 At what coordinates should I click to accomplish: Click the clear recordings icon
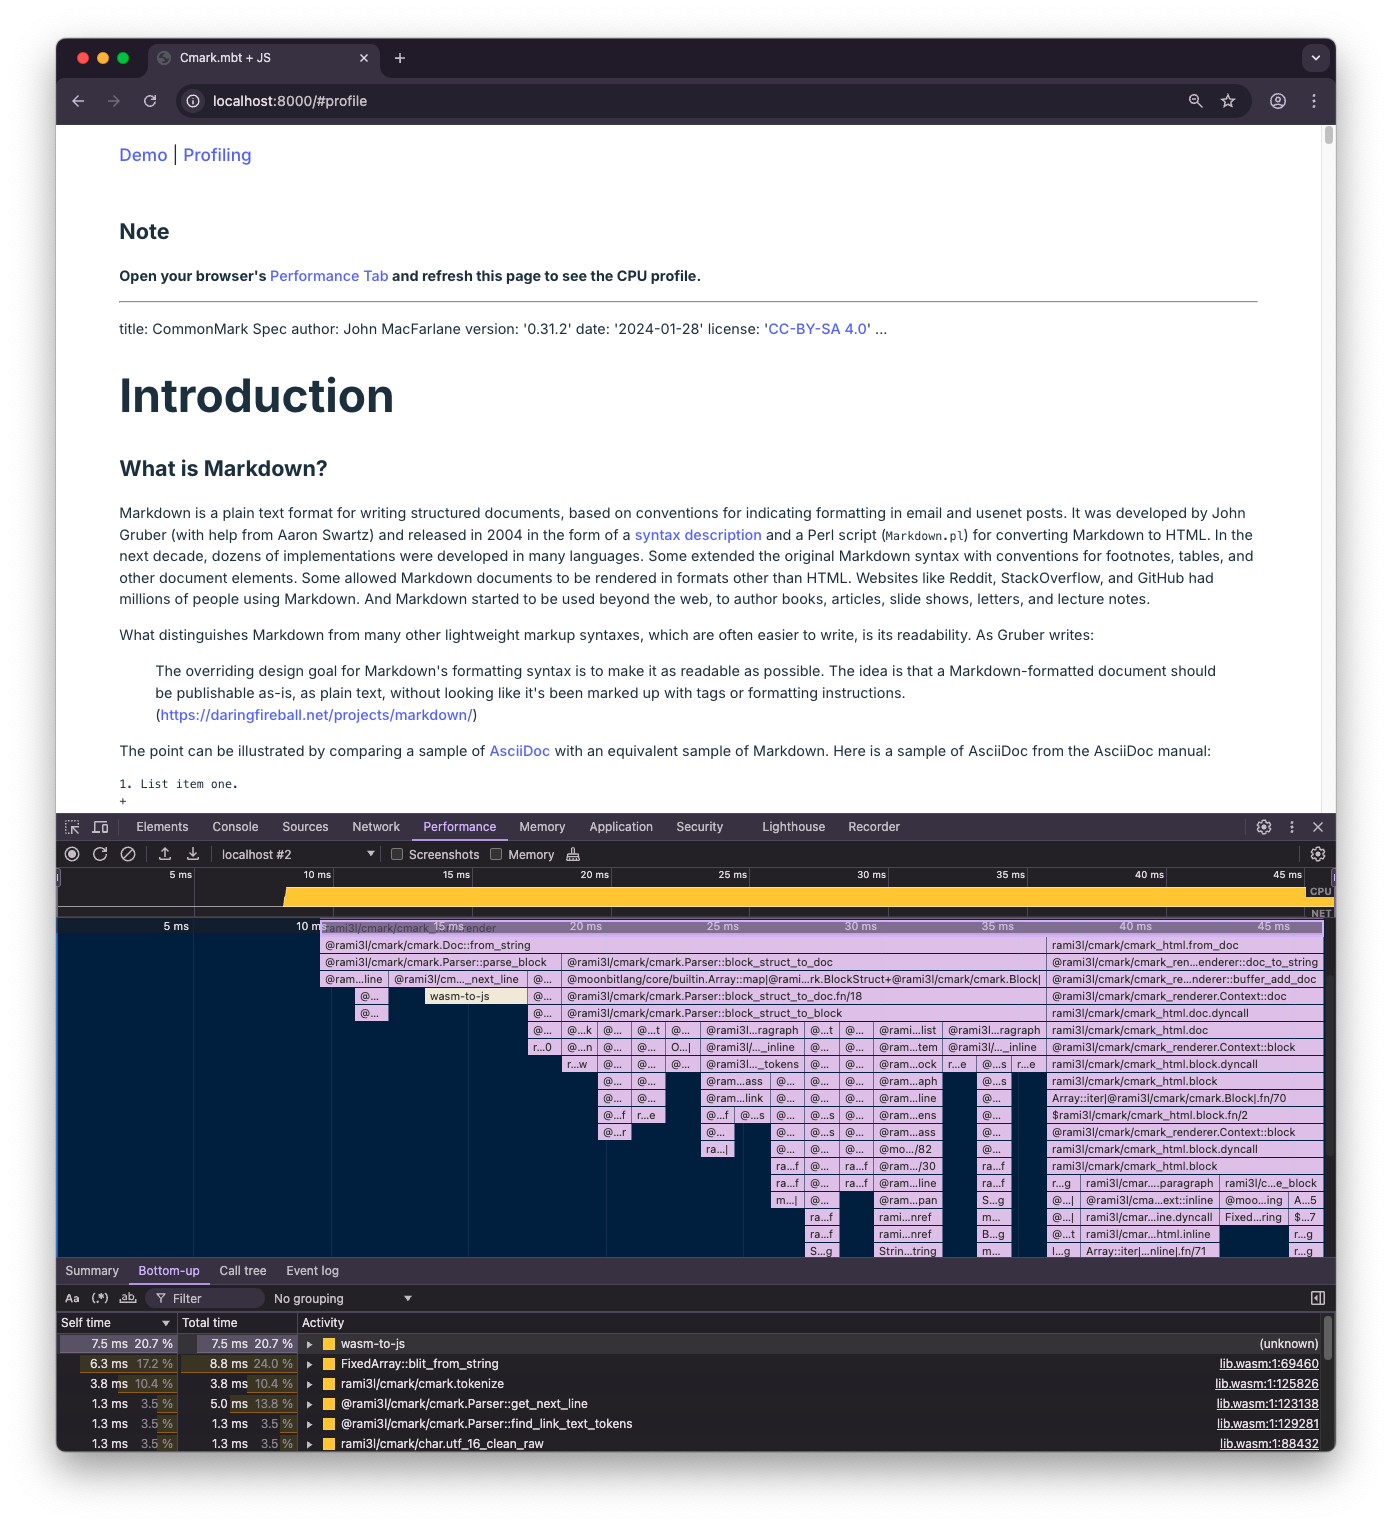tap(128, 854)
